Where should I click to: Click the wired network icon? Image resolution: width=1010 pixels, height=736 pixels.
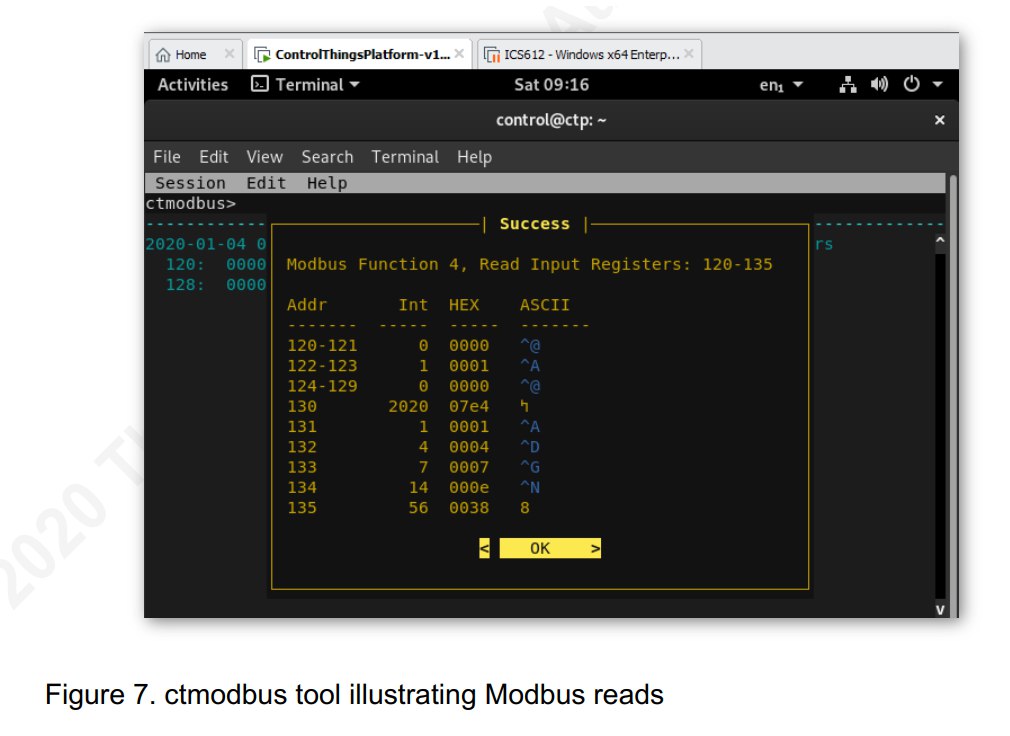point(848,85)
